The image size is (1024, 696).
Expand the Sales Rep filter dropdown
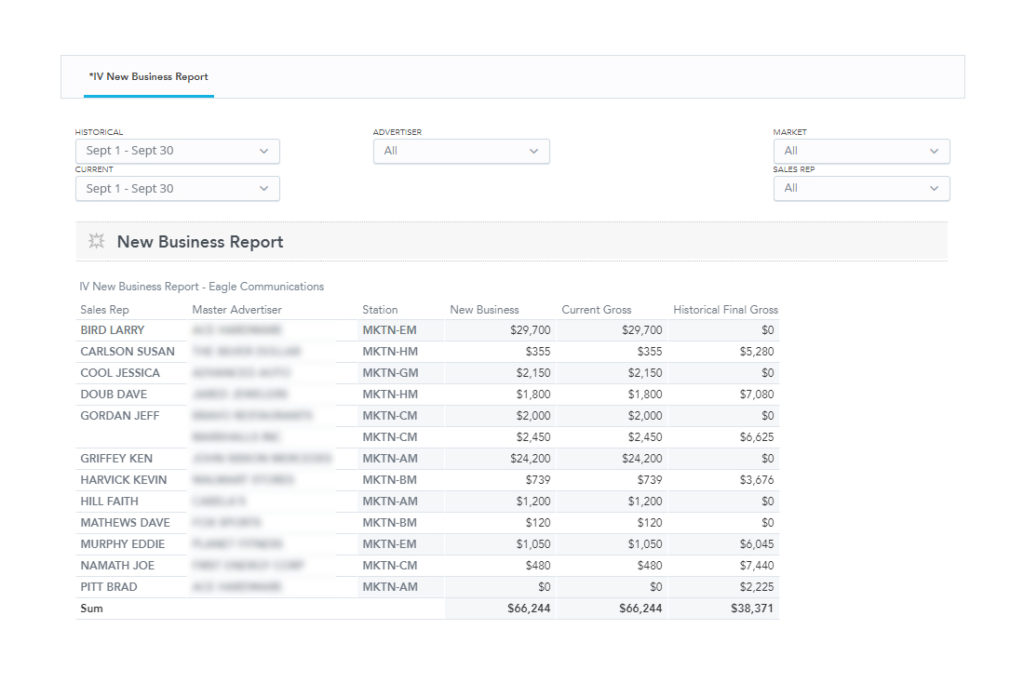click(x=861, y=188)
